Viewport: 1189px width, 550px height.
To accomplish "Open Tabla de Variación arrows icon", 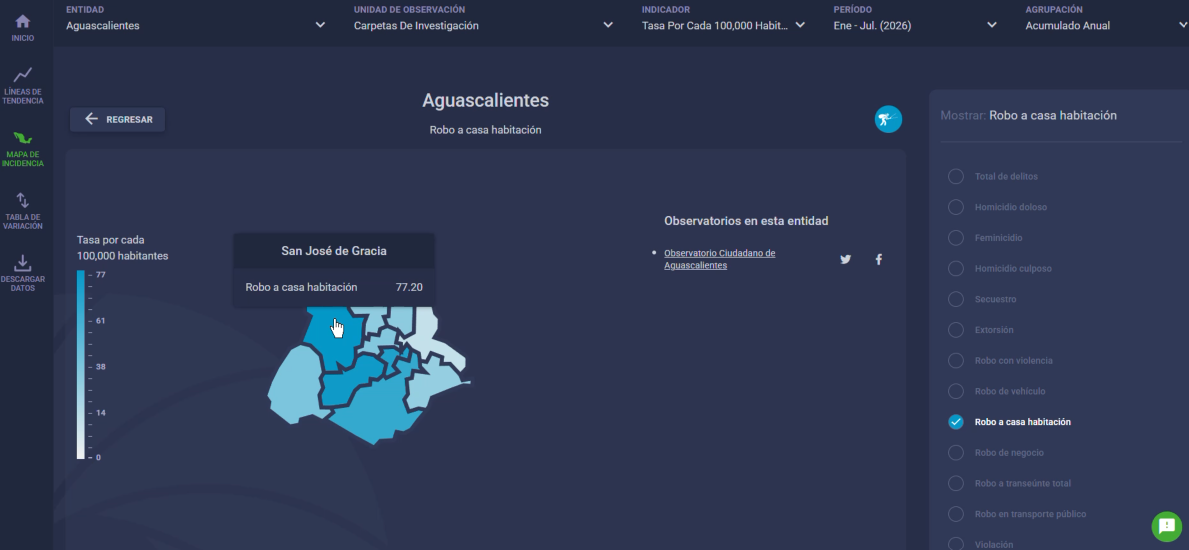I will click(x=23, y=200).
